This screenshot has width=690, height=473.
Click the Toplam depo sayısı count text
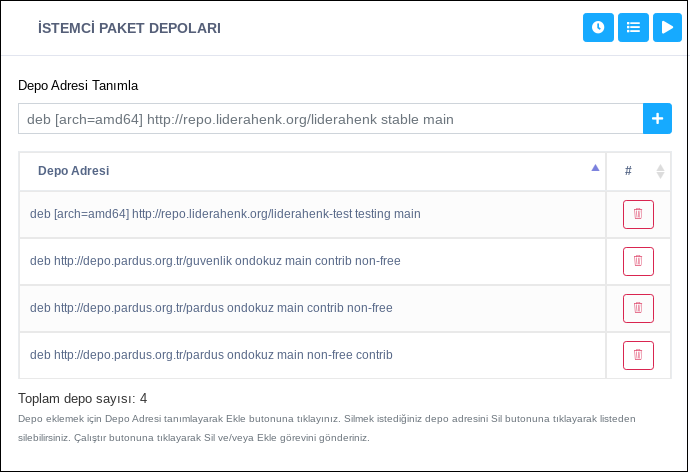(83, 398)
